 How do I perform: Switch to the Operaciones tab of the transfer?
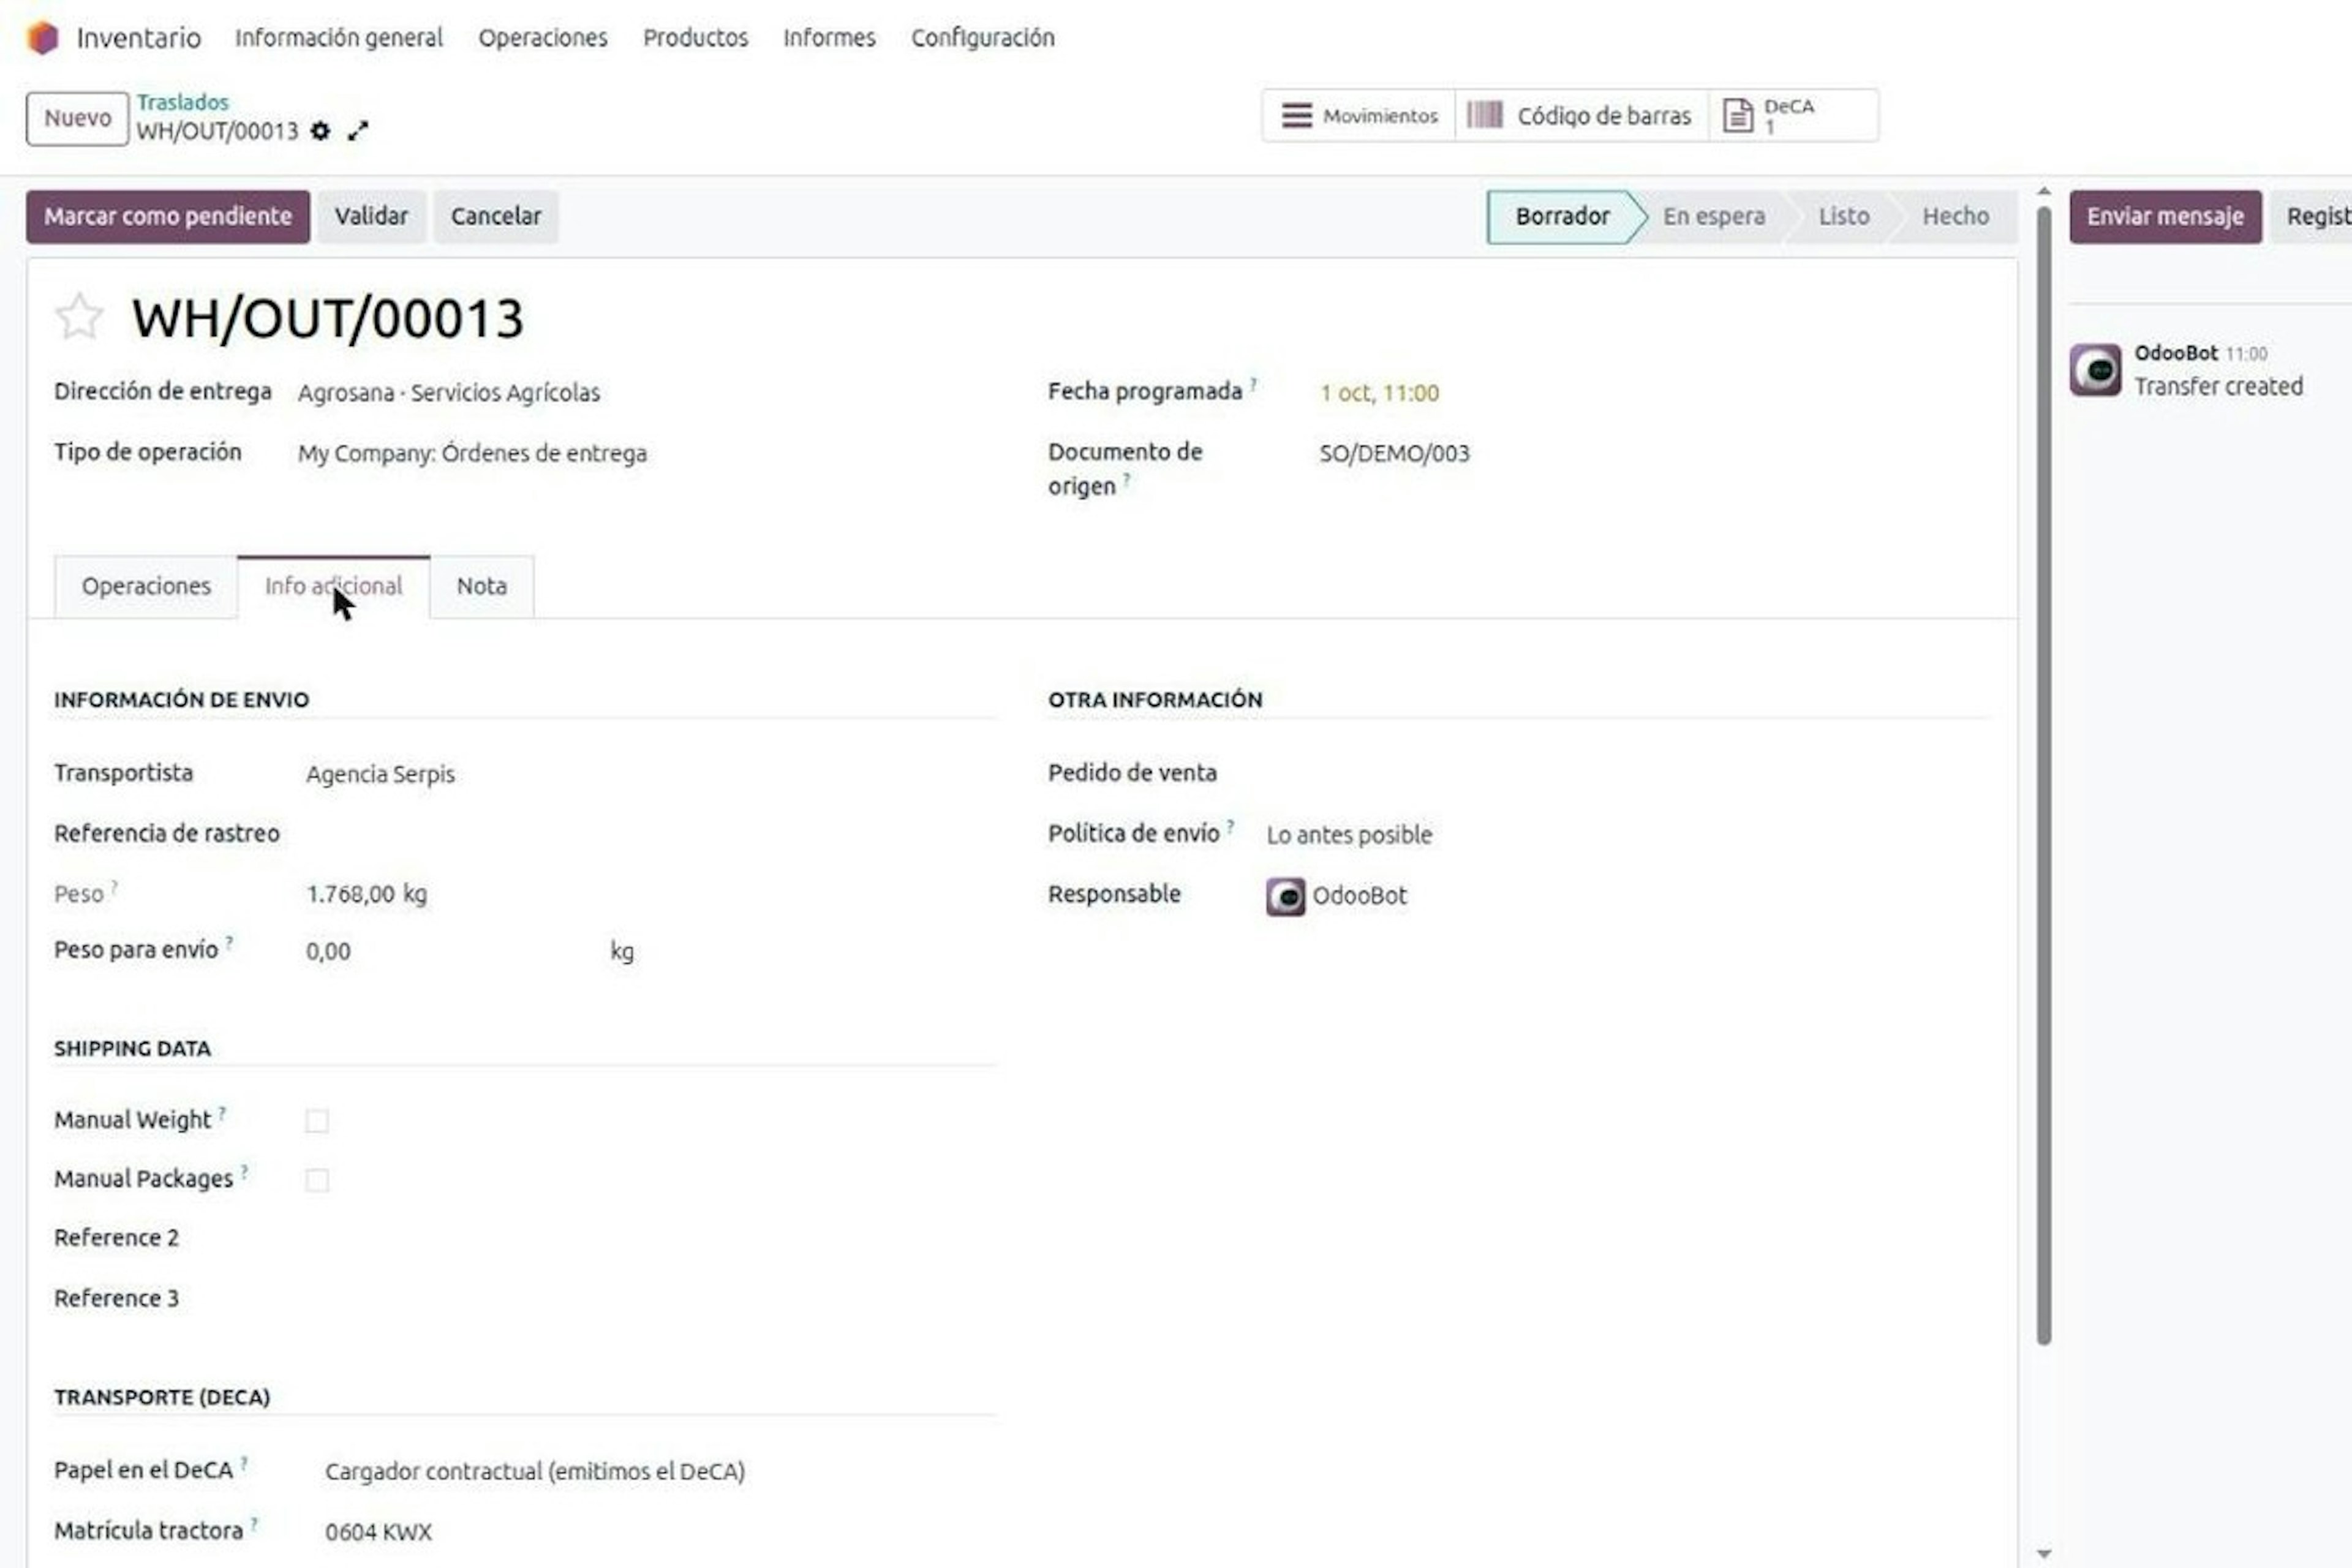146,586
